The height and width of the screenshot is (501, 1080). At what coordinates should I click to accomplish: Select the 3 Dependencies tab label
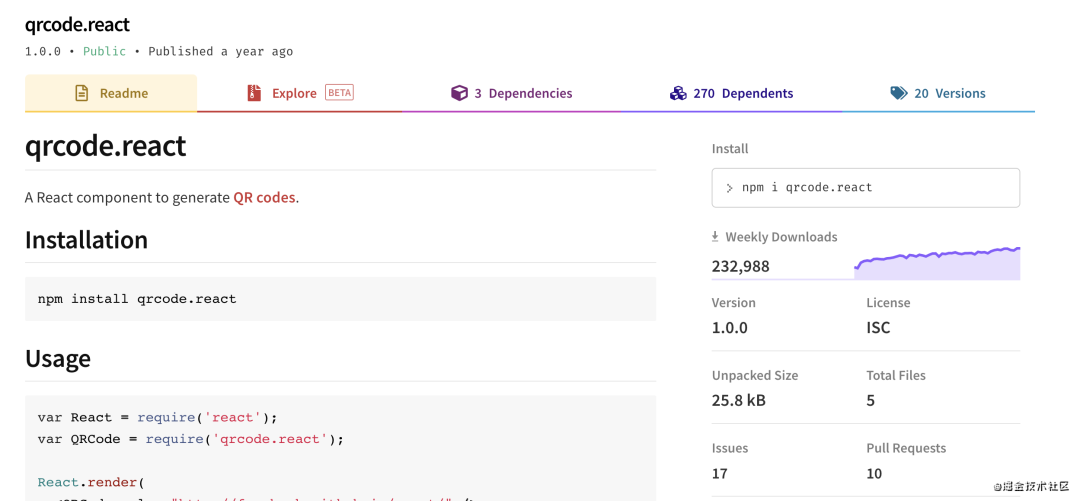pyautogui.click(x=523, y=93)
